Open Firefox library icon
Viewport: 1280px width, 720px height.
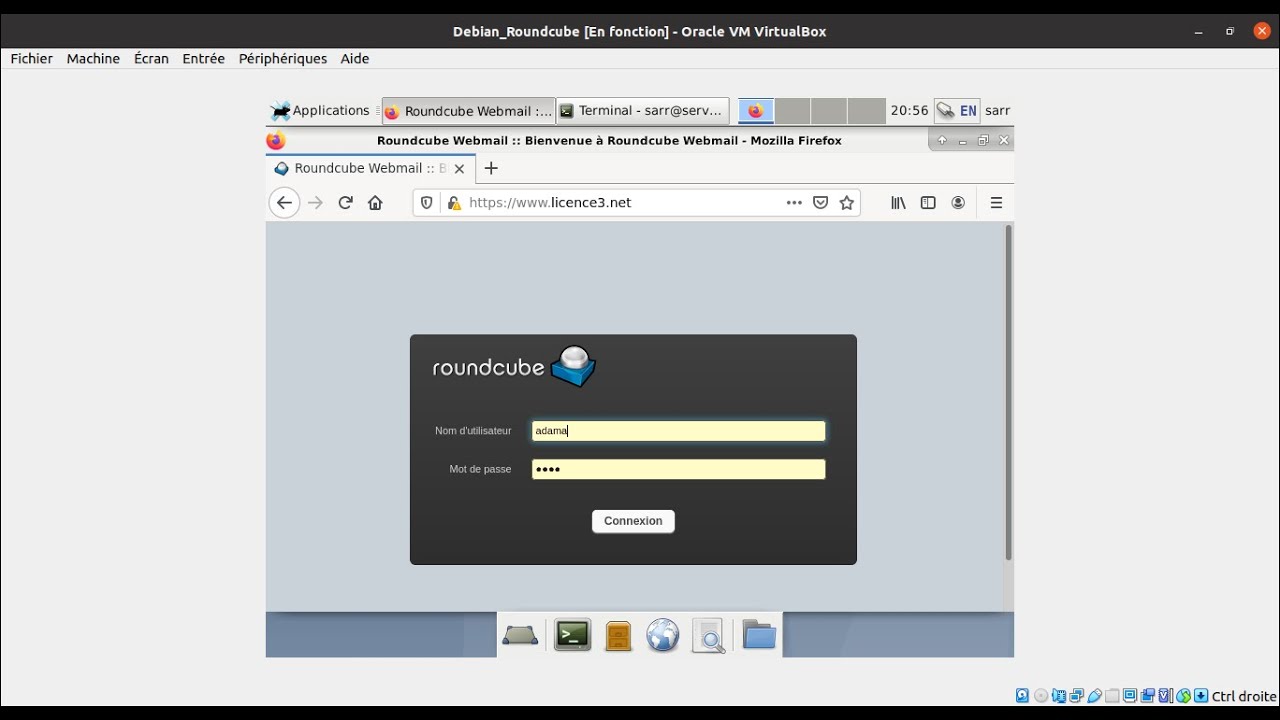898,203
